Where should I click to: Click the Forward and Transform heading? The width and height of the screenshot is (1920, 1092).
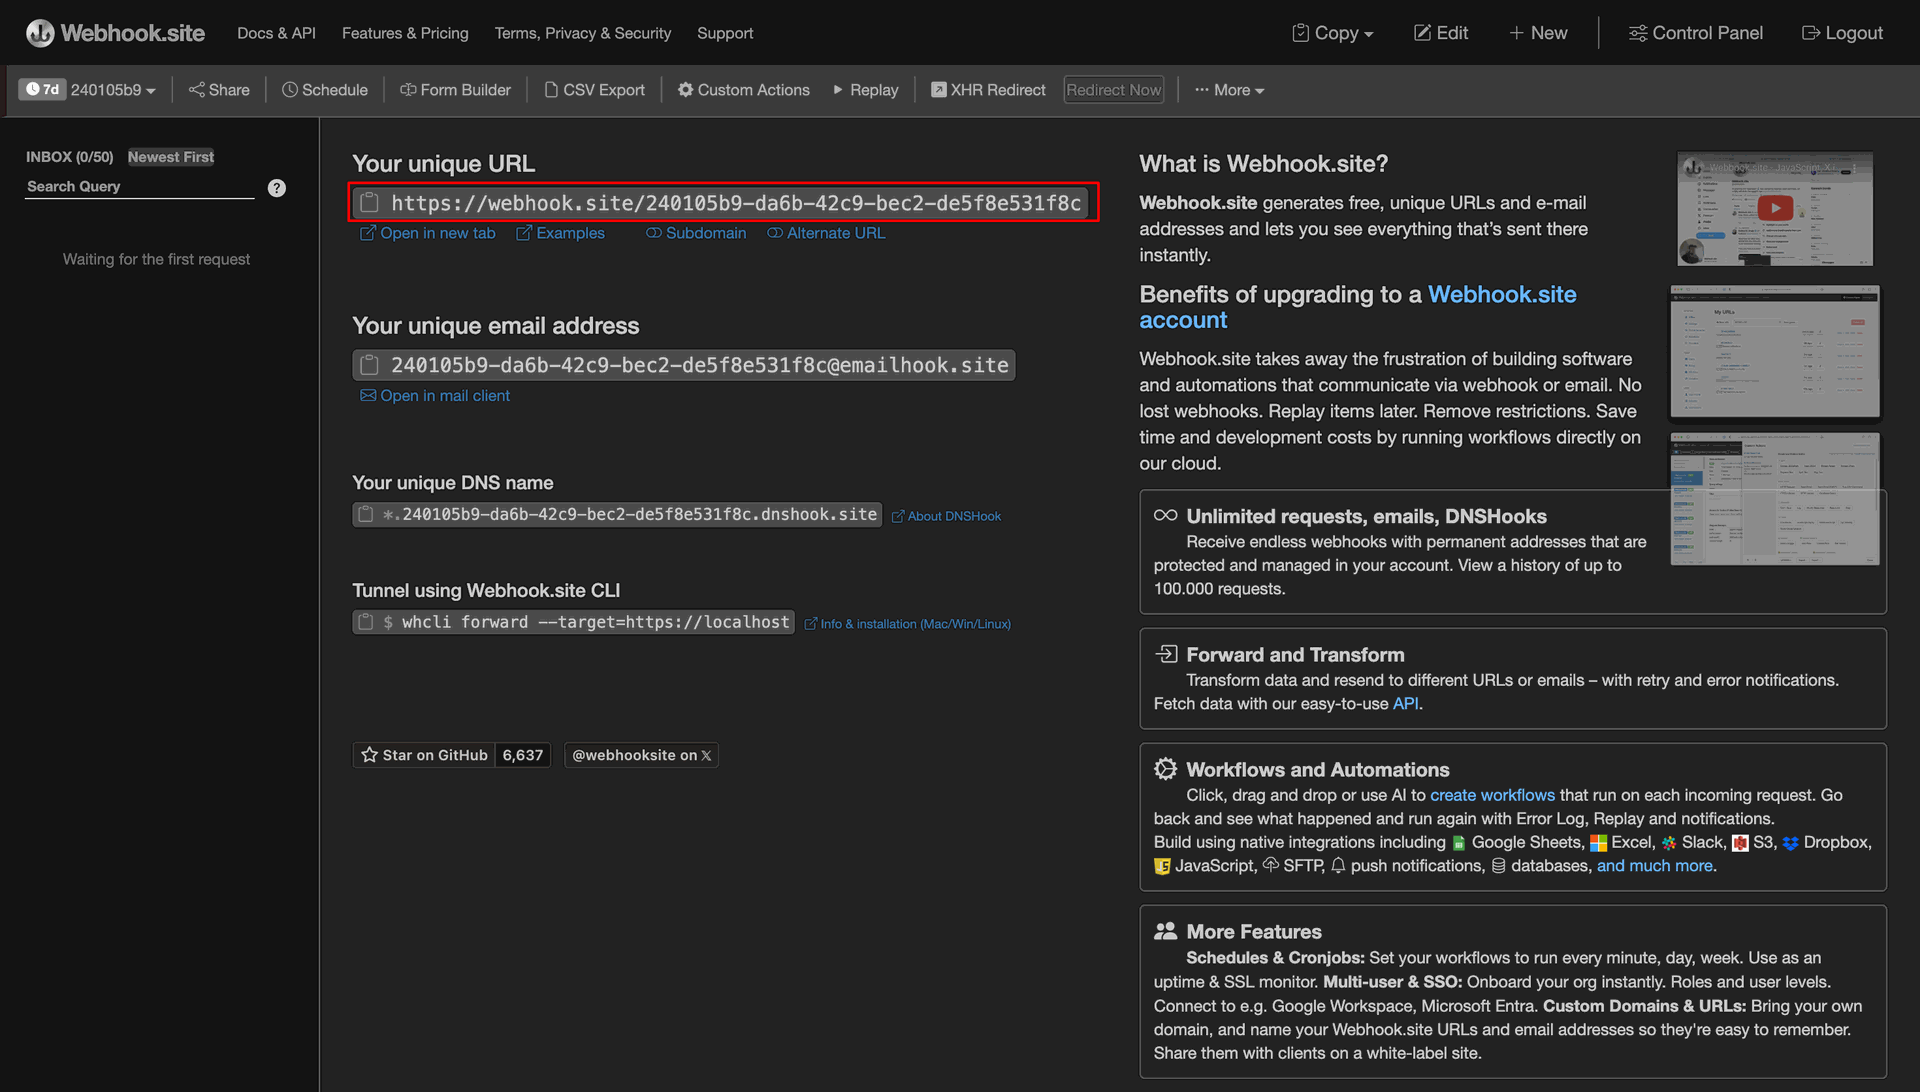click(x=1295, y=655)
